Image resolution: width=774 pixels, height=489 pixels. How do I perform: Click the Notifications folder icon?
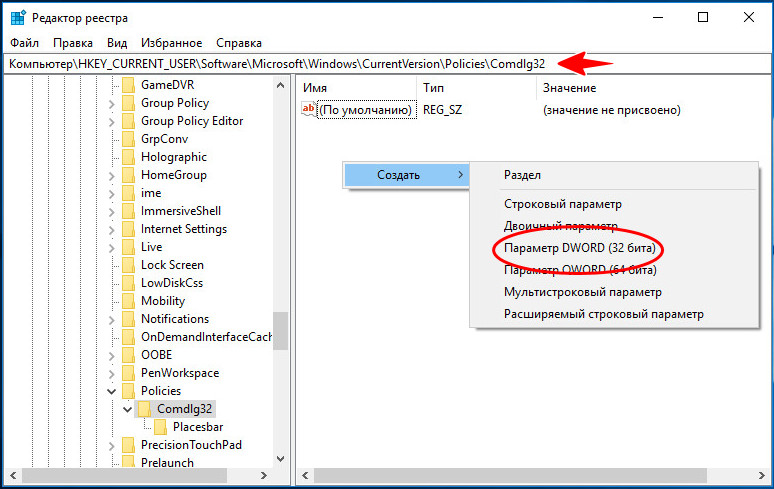coord(128,319)
